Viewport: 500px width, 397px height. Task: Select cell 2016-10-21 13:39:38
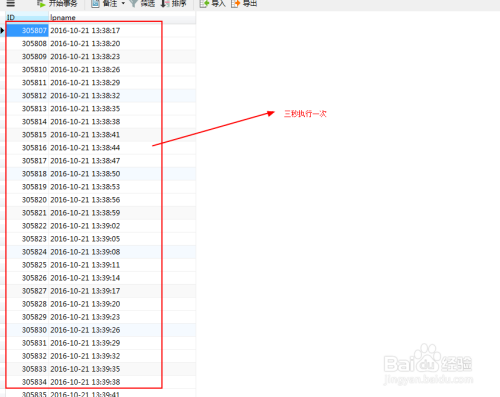pyautogui.click(x=122, y=381)
